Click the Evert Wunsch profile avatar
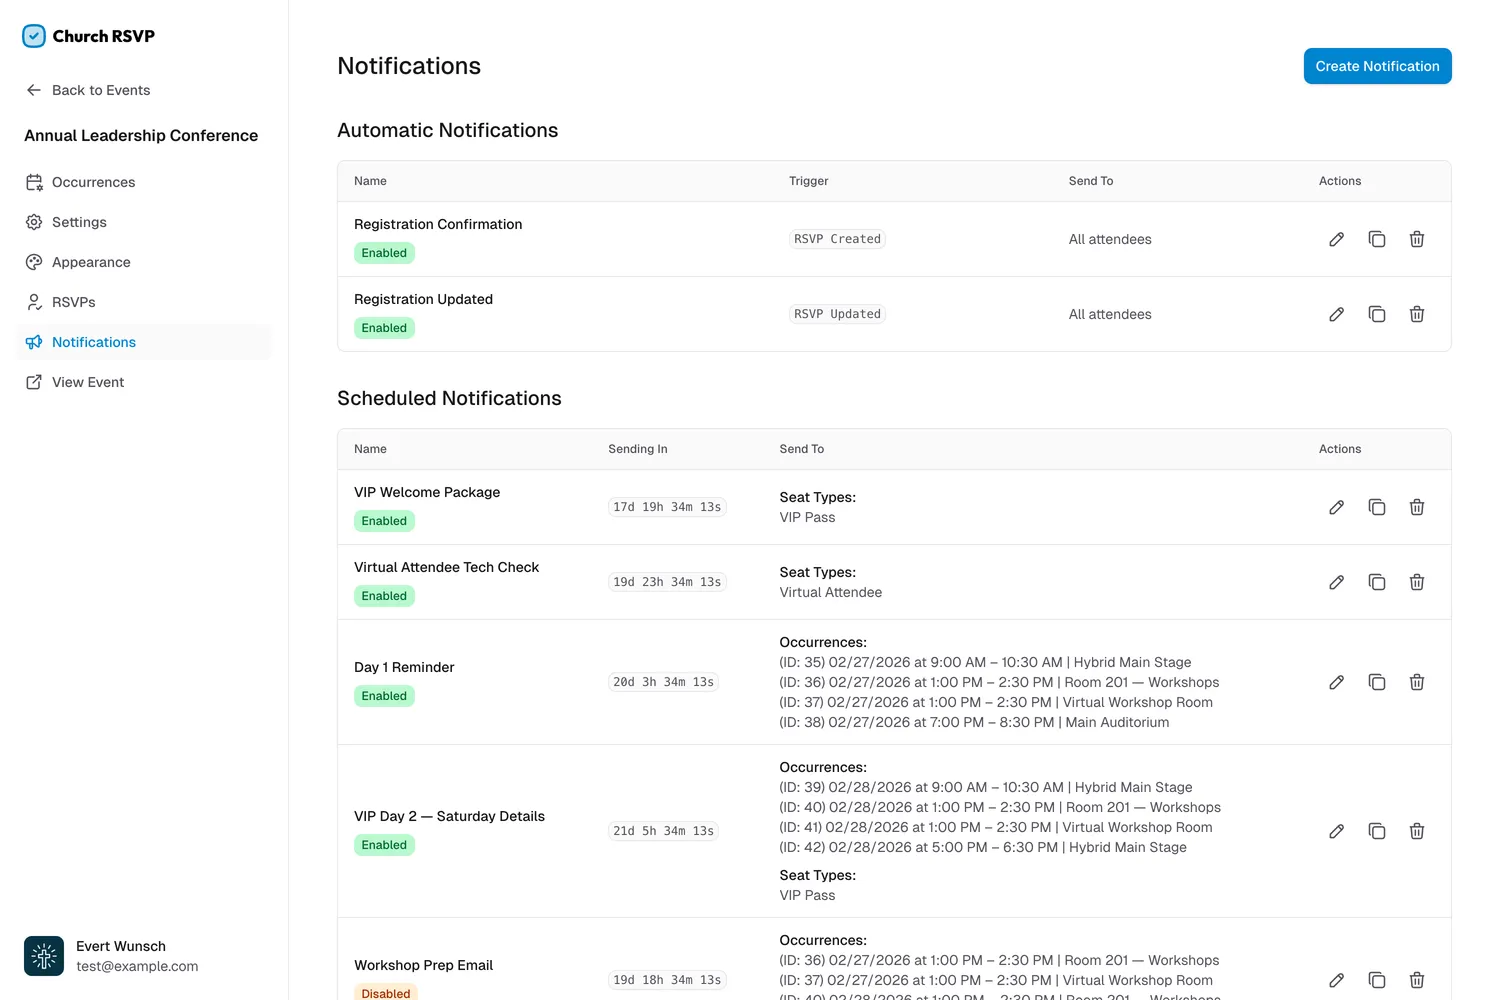Screen dimensions: 1500x1000 point(44,956)
